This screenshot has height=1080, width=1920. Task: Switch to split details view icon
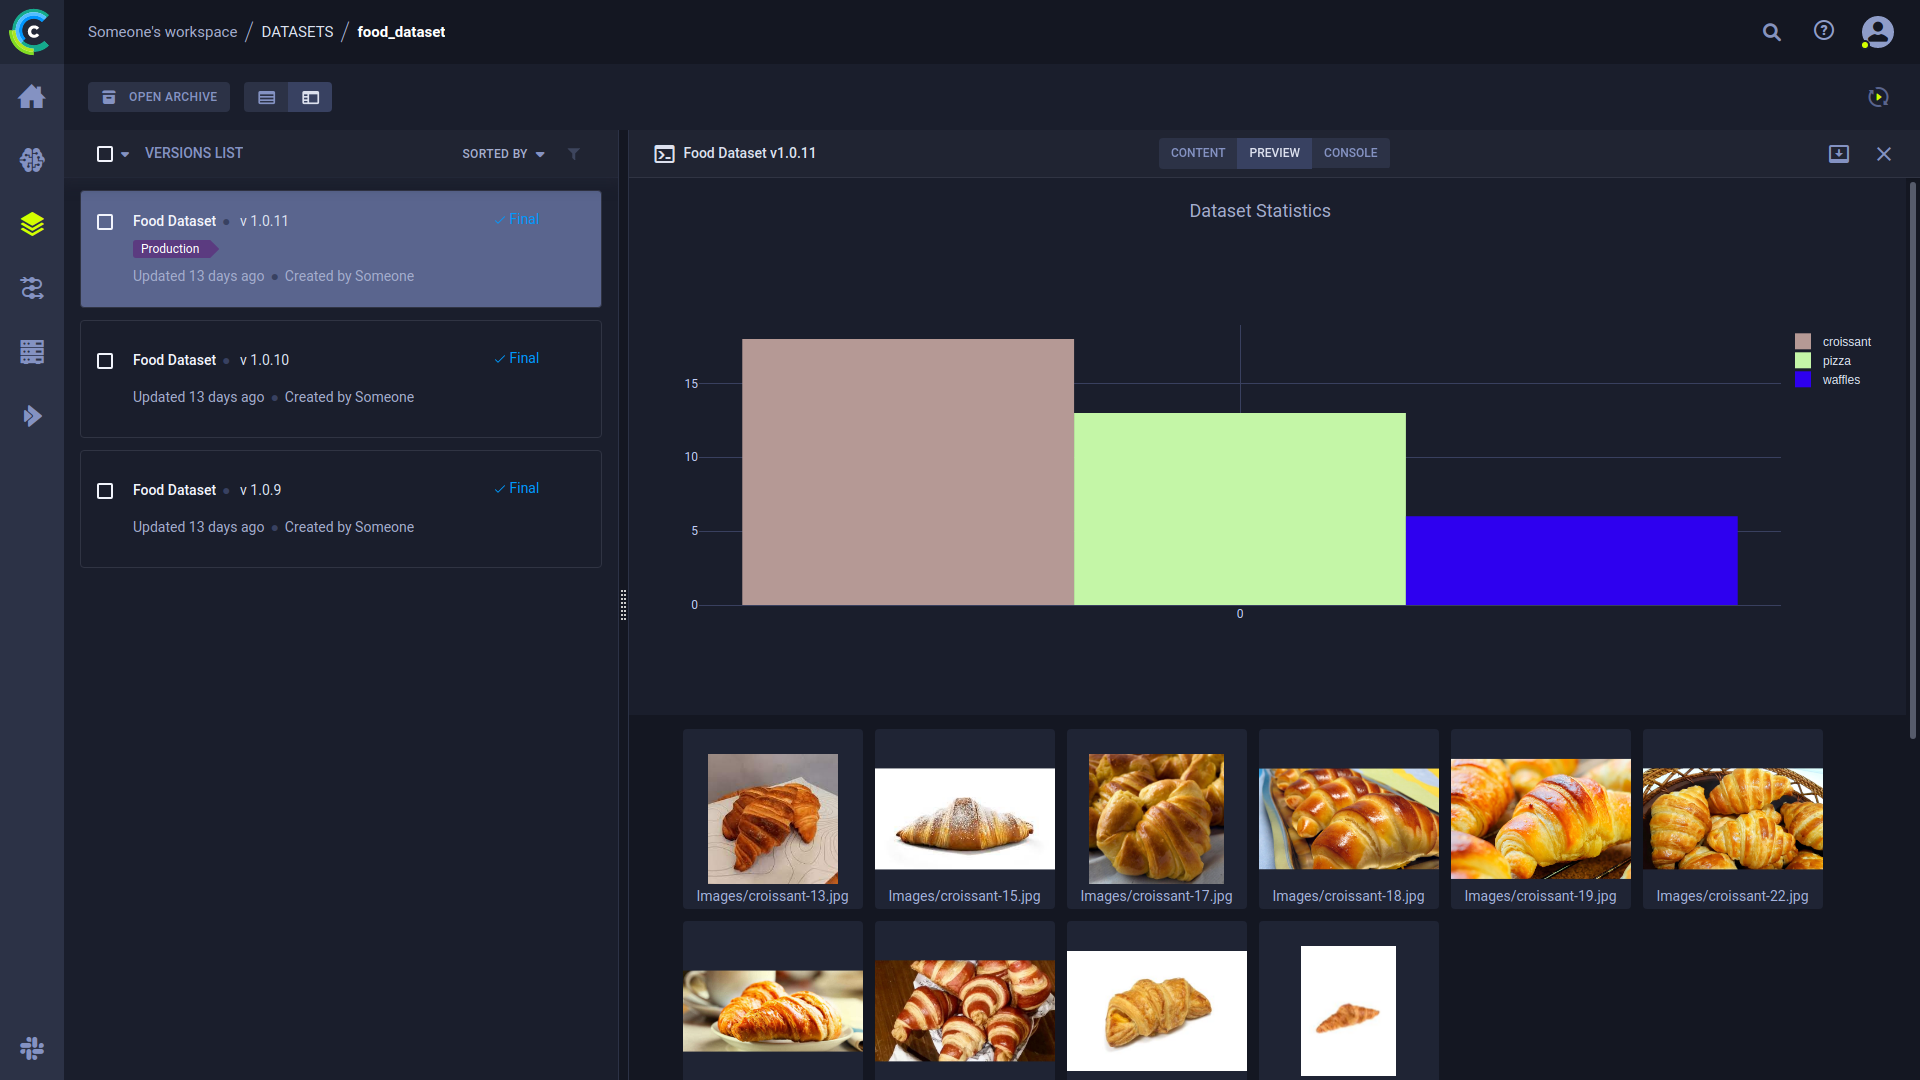pos(310,97)
